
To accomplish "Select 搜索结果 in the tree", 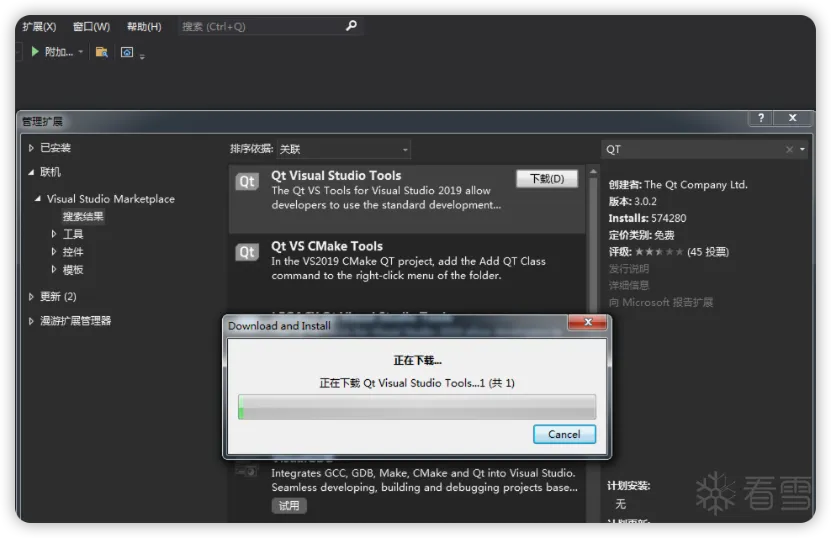I will coord(83,216).
